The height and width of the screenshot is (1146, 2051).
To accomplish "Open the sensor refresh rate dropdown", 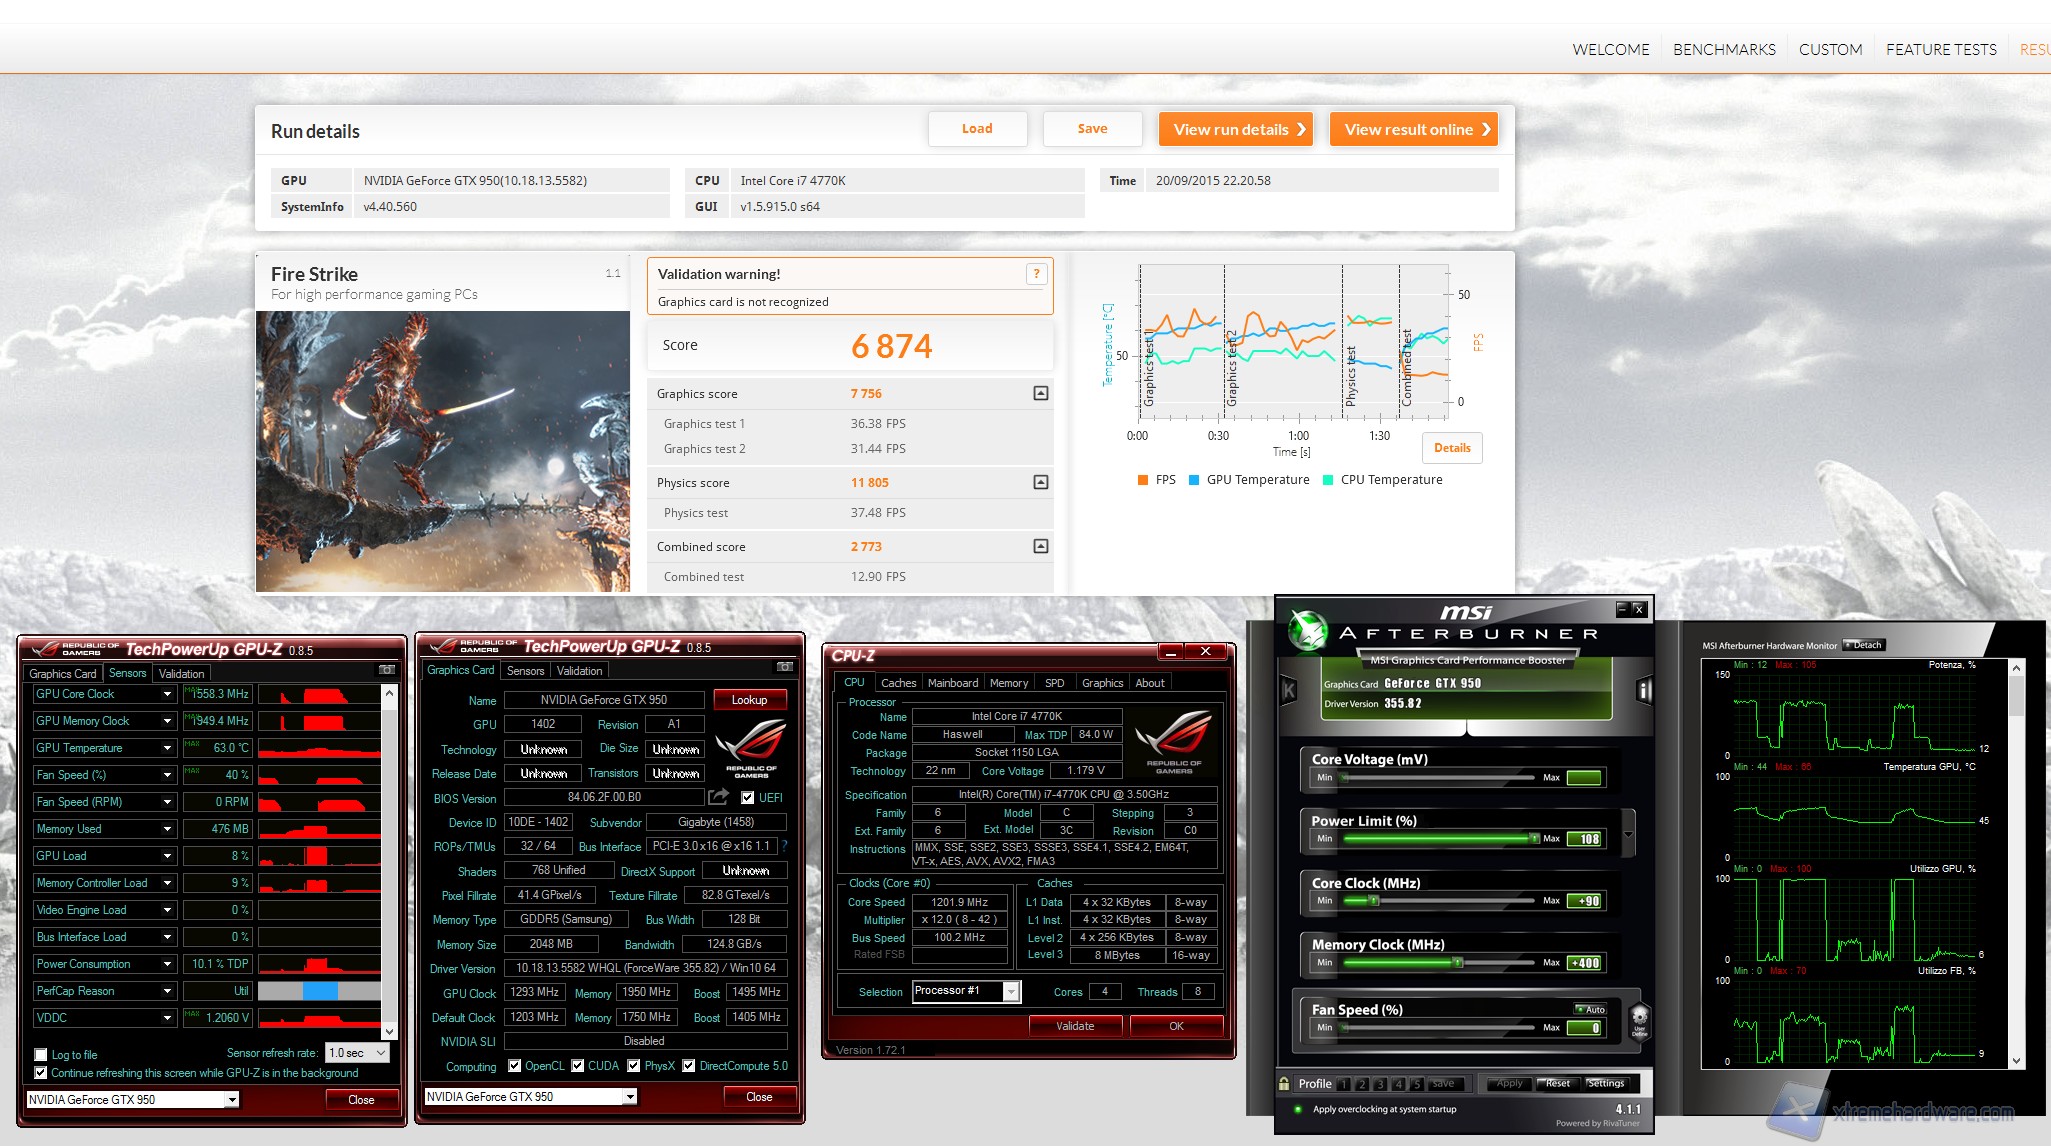I will (355, 1052).
